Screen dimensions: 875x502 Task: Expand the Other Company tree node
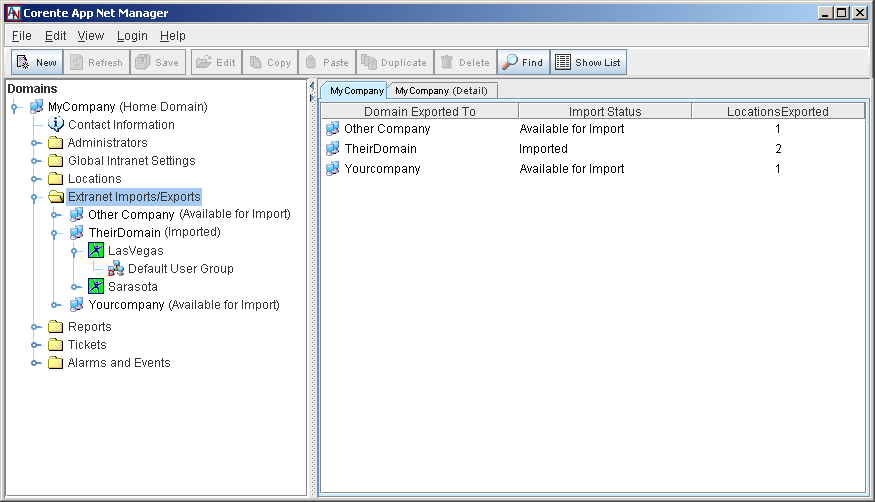click(56, 215)
